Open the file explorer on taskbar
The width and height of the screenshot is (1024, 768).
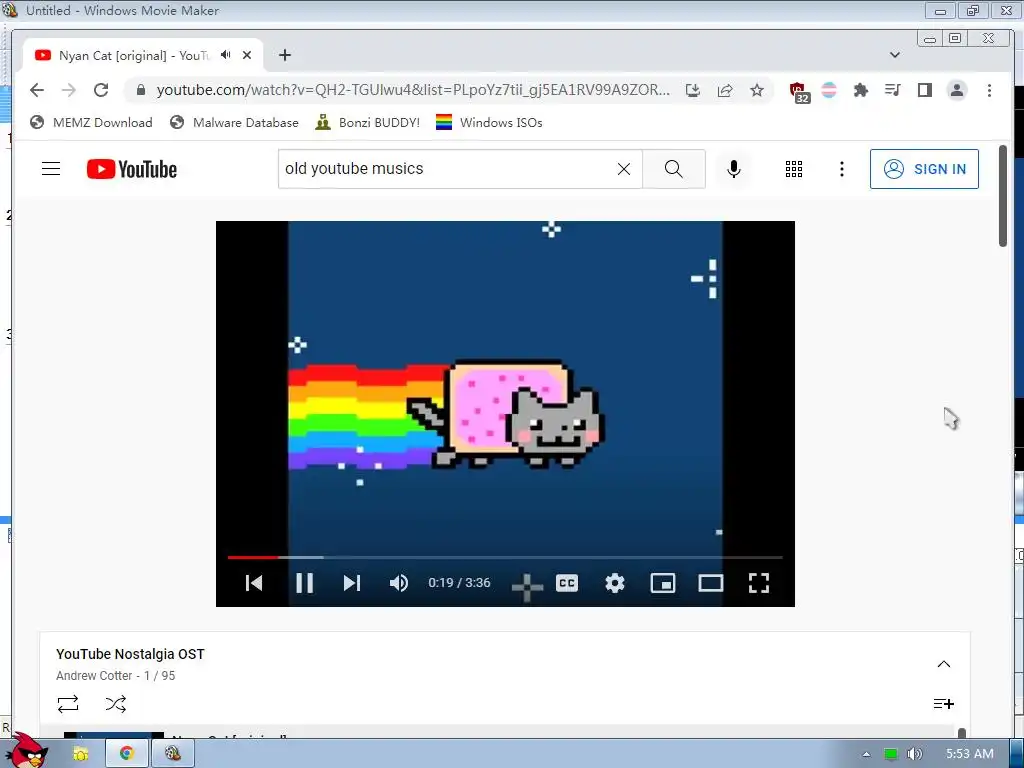click(81, 754)
